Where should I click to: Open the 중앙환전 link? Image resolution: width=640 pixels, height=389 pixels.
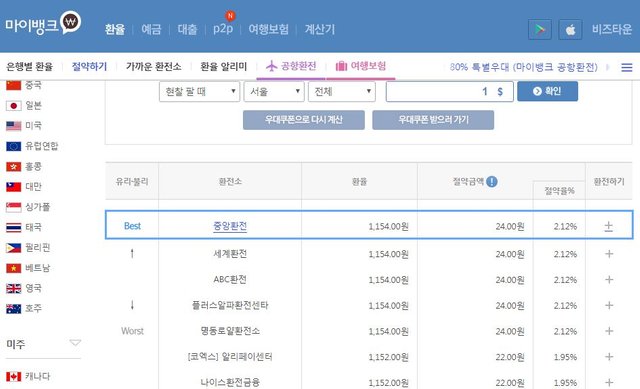tap(230, 226)
